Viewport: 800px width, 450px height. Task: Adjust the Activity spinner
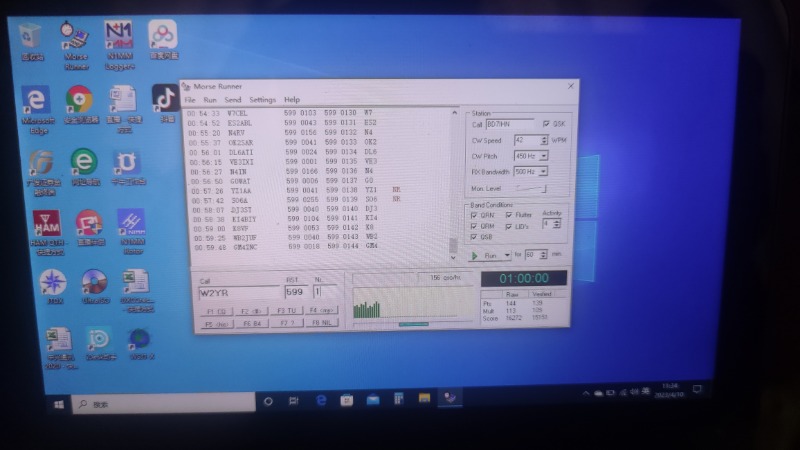pyautogui.click(x=556, y=223)
